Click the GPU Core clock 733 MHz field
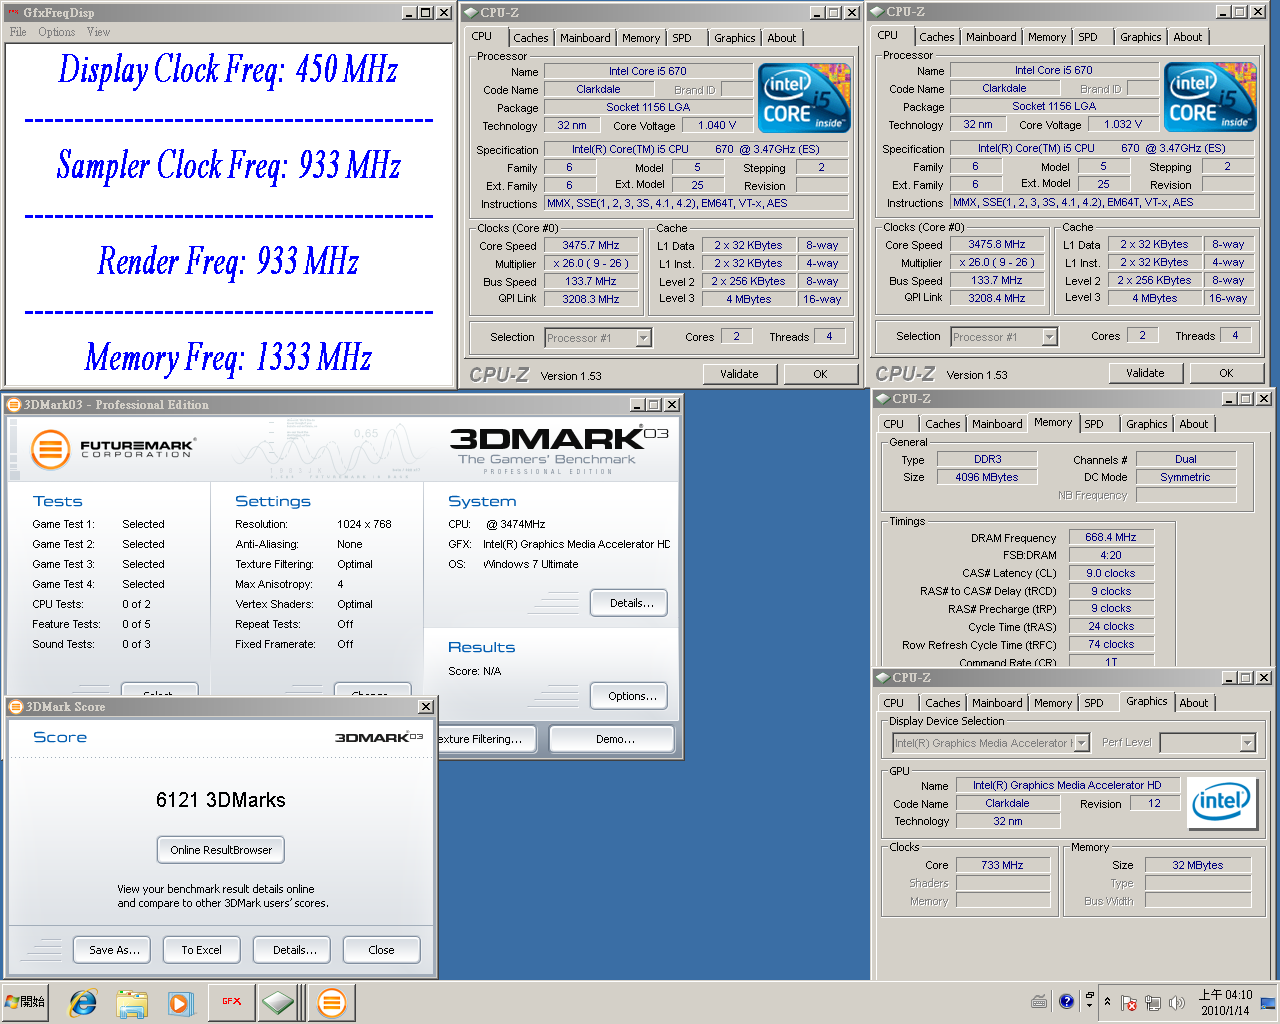Viewport: 1280px width, 1024px height. [x=1002, y=865]
